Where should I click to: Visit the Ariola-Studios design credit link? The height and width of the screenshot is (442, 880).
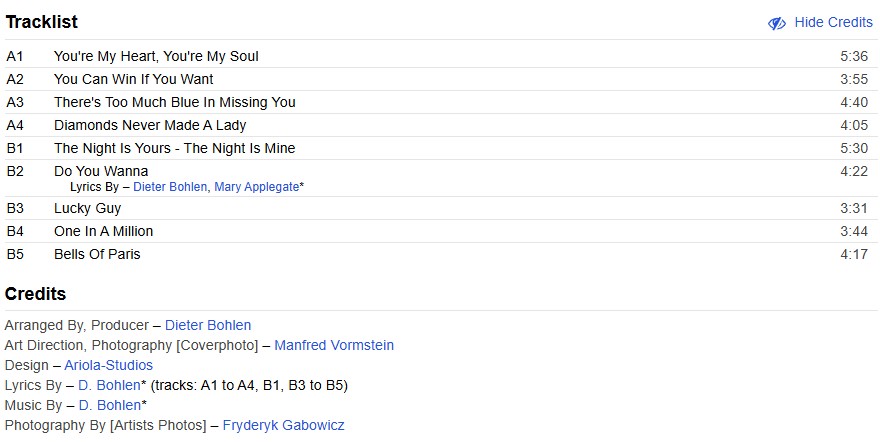[x=109, y=365]
